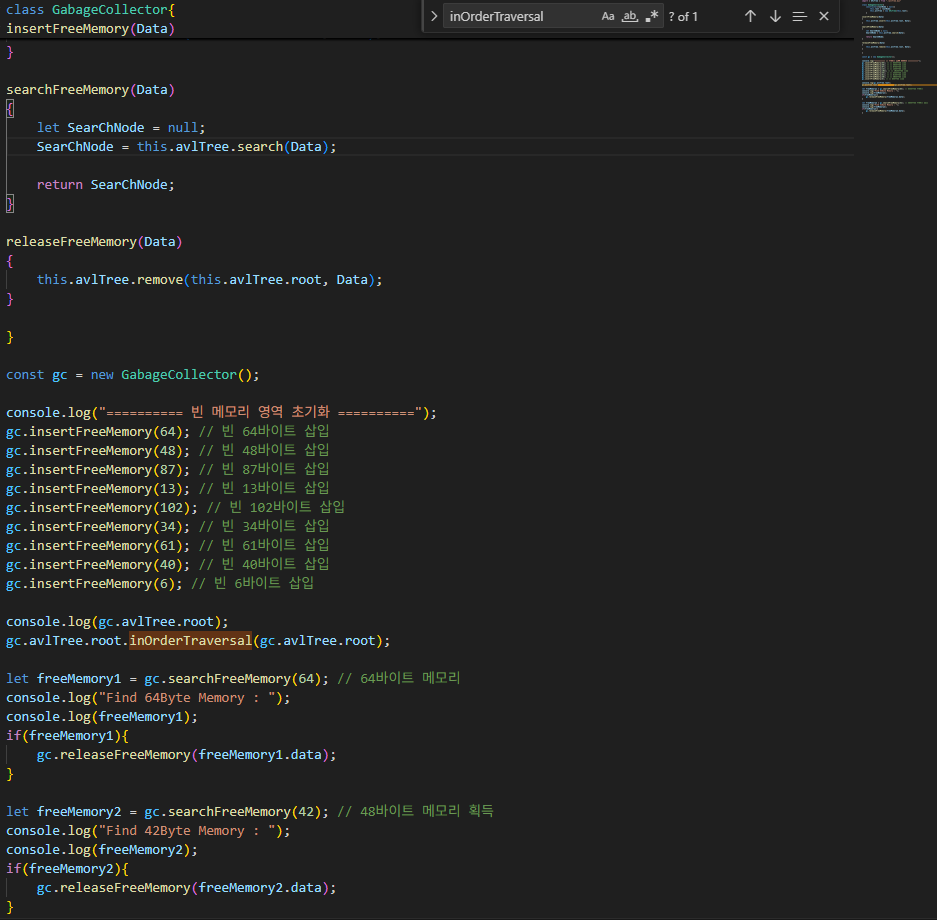937x920 pixels.
Task: Click the line 'let SearChNode = null;'
Action: coord(121,128)
